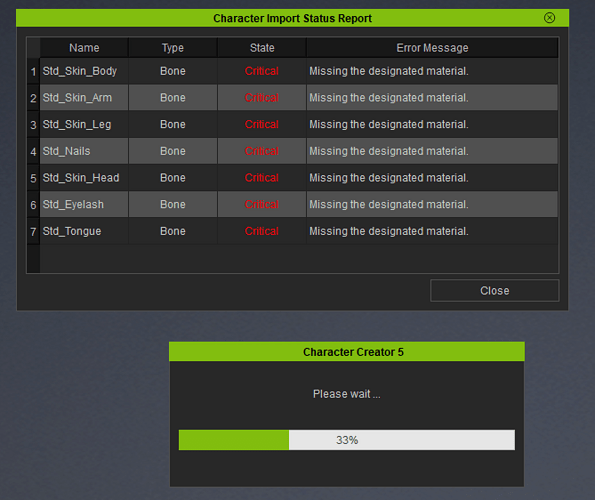Click Critical state for Std_Nails
This screenshot has height=500, width=595.
tap(262, 151)
